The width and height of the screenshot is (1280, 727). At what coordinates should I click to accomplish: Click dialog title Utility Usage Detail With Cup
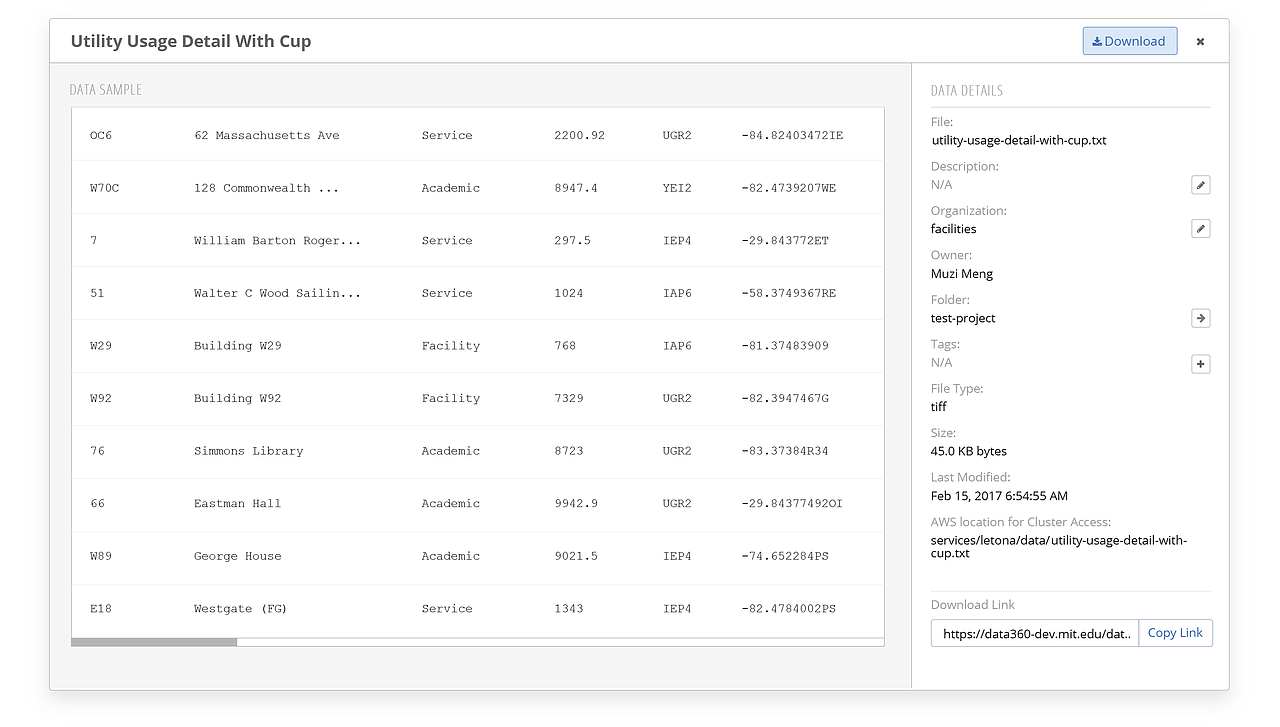pyautogui.click(x=191, y=41)
